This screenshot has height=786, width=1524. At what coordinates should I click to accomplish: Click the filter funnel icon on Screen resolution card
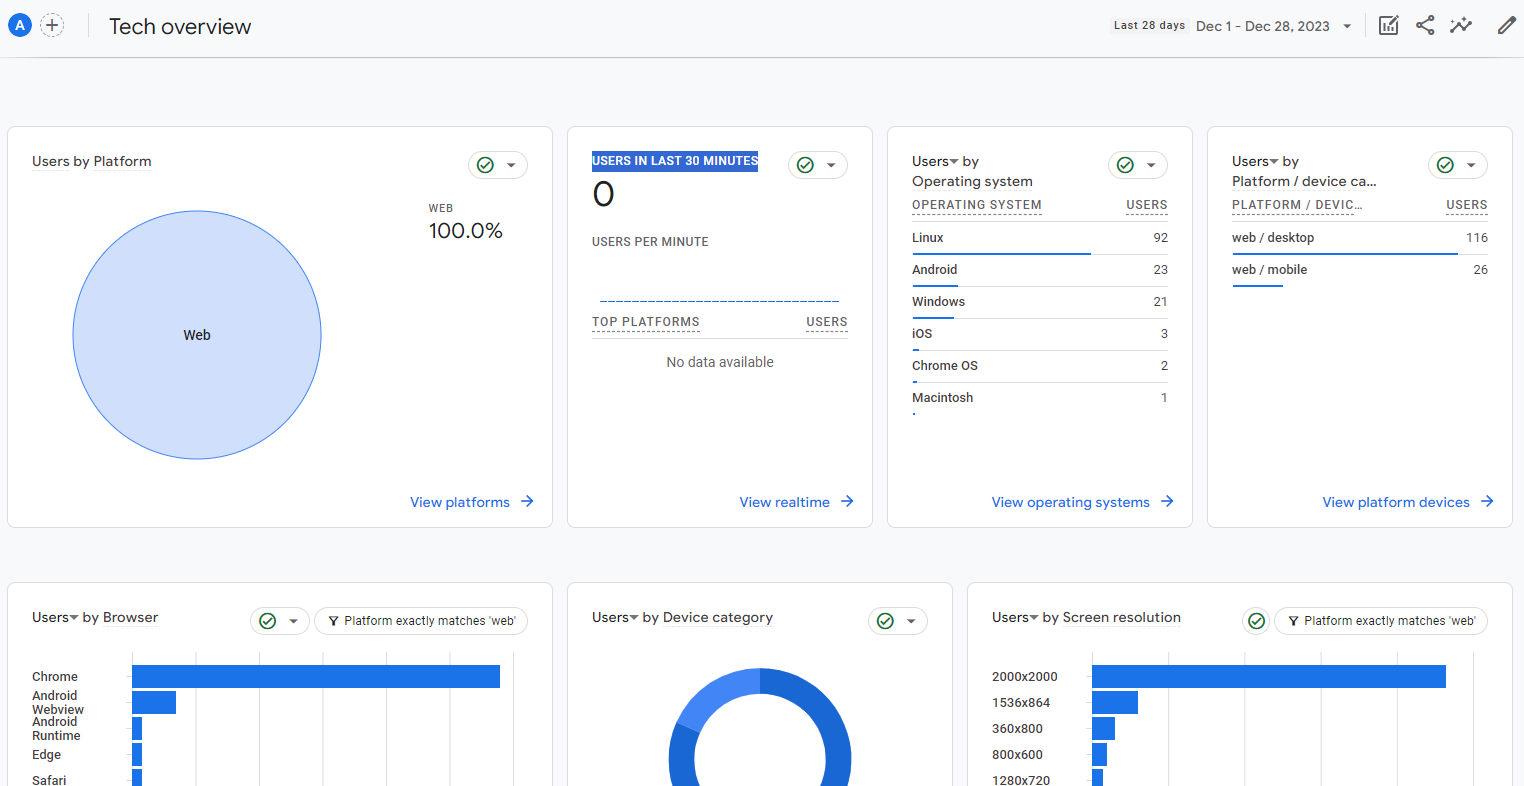1293,621
